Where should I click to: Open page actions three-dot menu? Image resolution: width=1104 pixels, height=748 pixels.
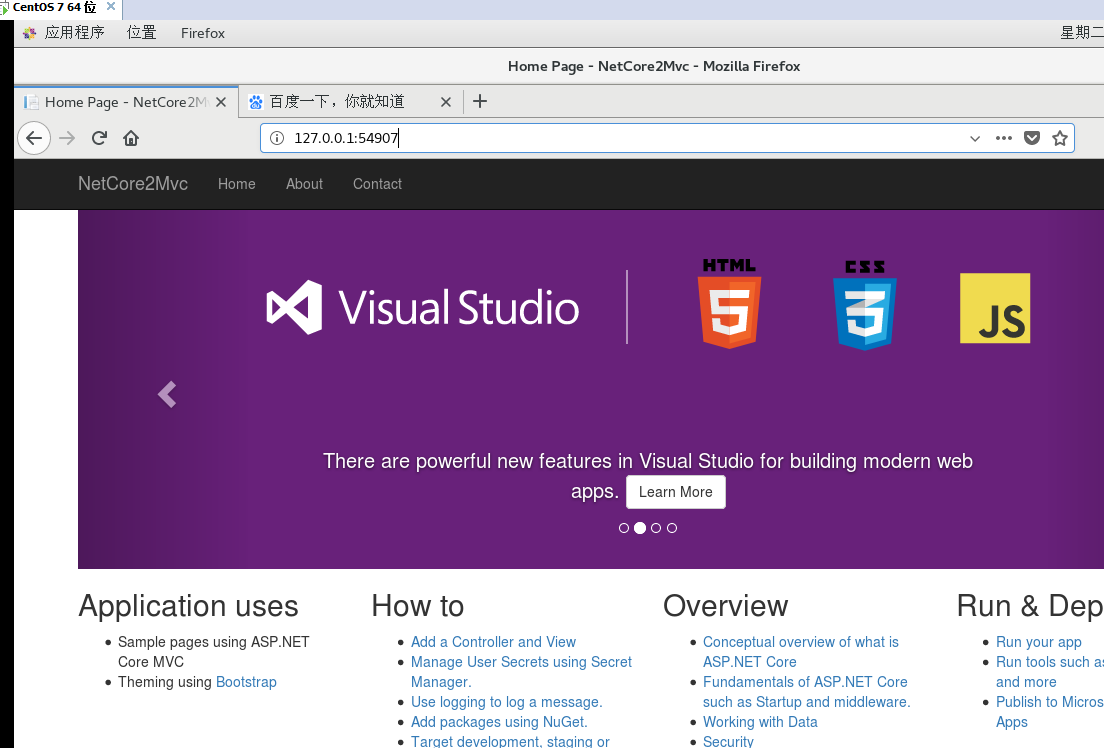pyautogui.click(x=1003, y=138)
